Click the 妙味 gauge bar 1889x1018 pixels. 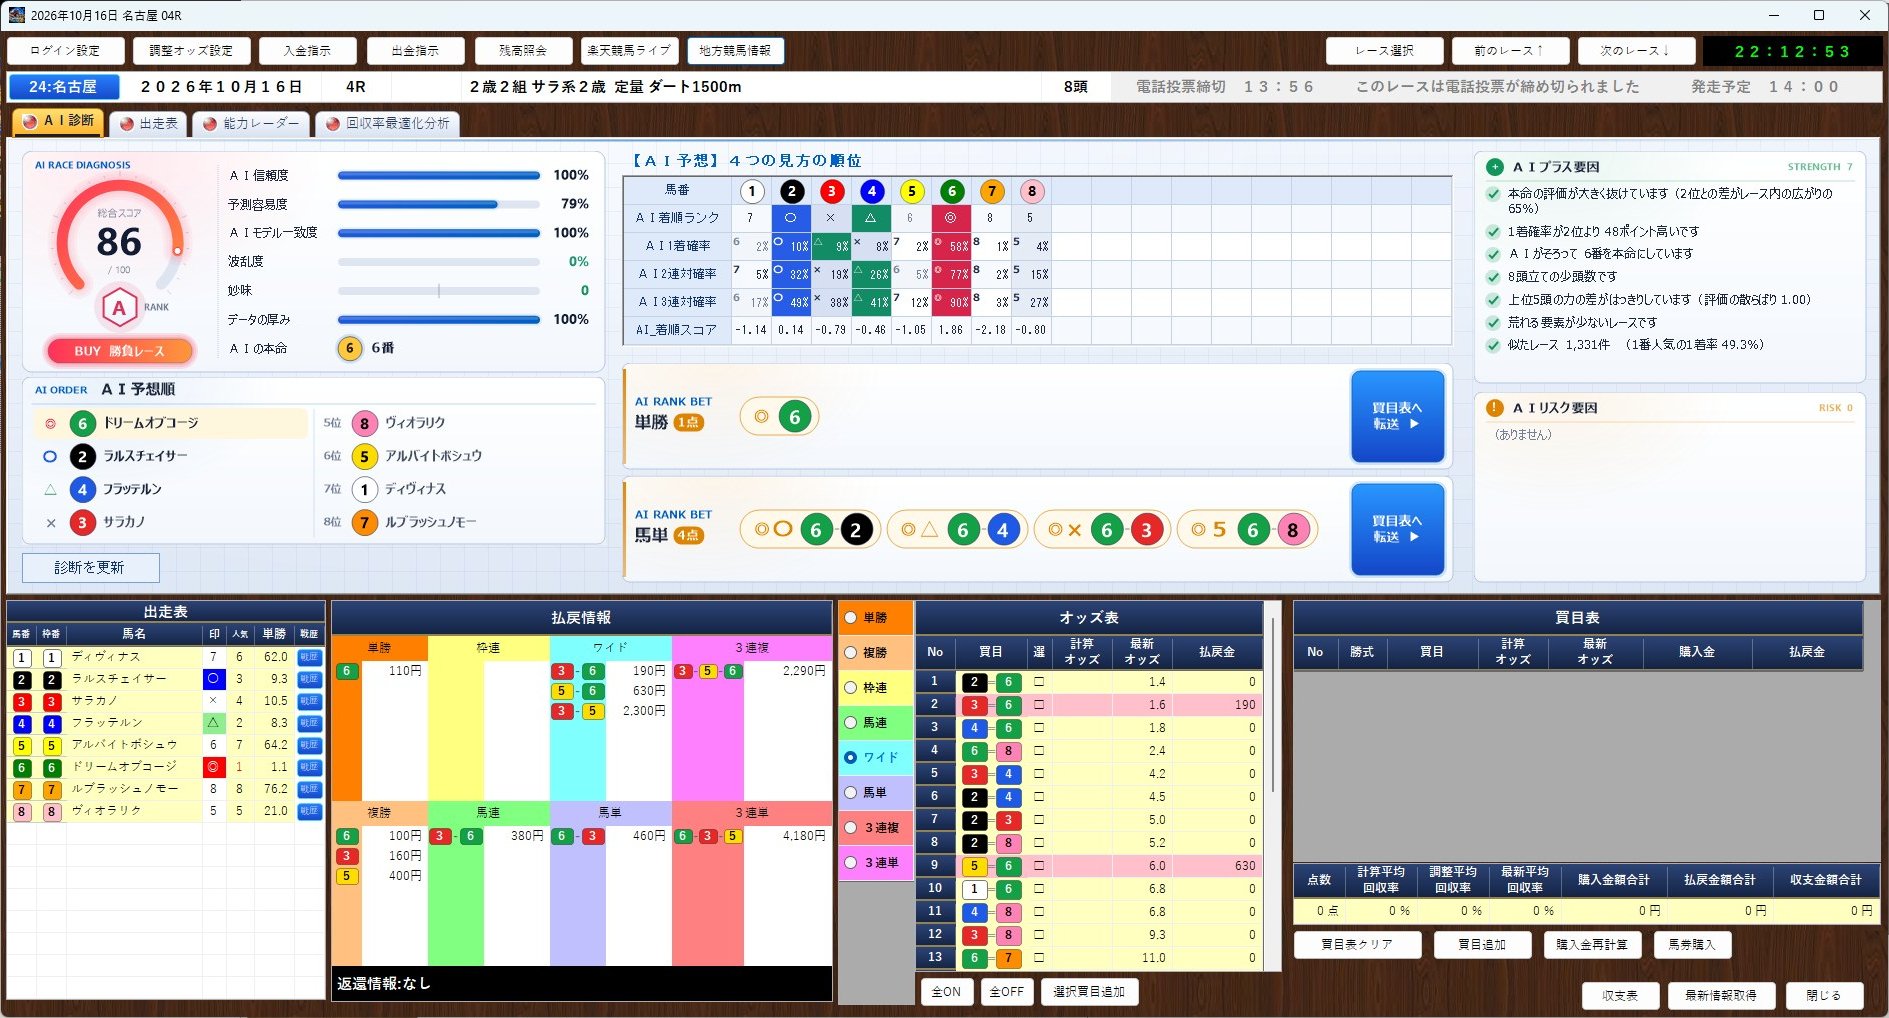click(439, 291)
